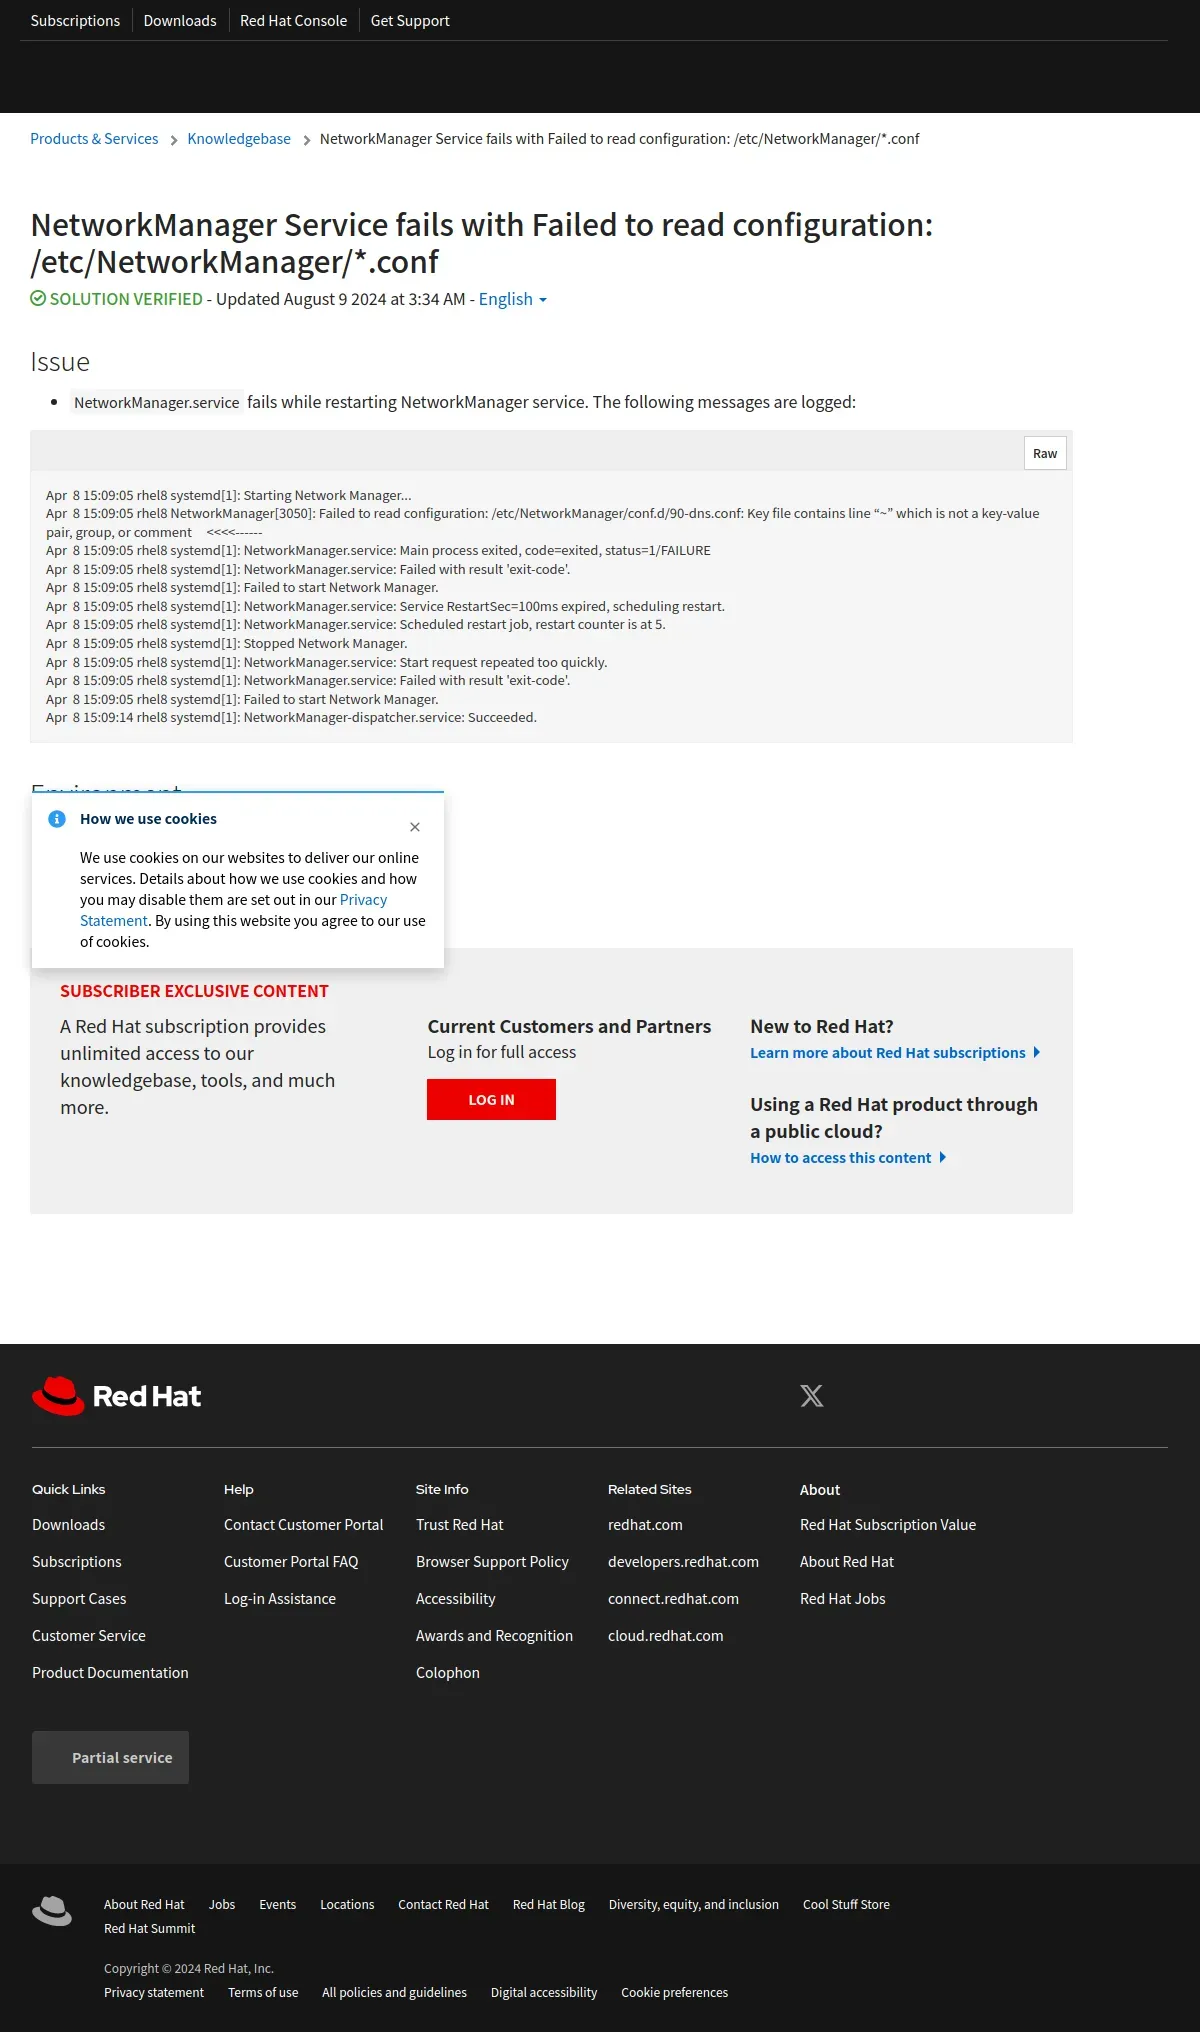Open Digital accessibility link
1200x2032 pixels.
point(544,1993)
